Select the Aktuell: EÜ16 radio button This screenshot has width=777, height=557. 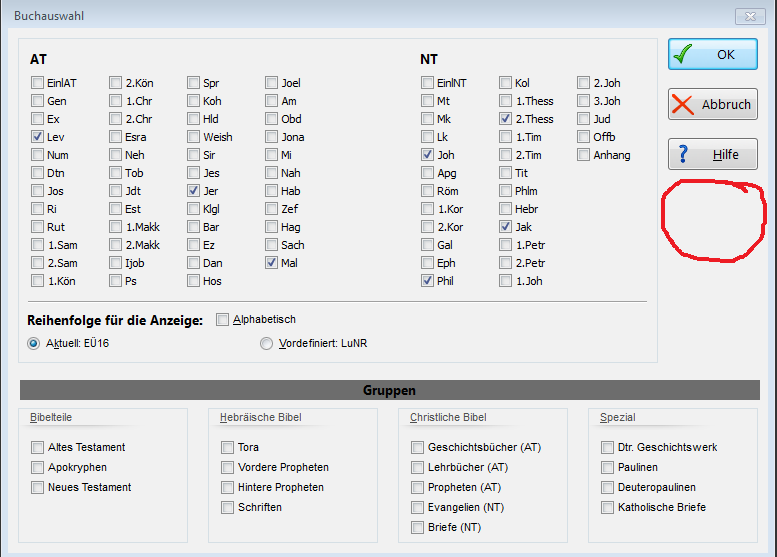33,343
